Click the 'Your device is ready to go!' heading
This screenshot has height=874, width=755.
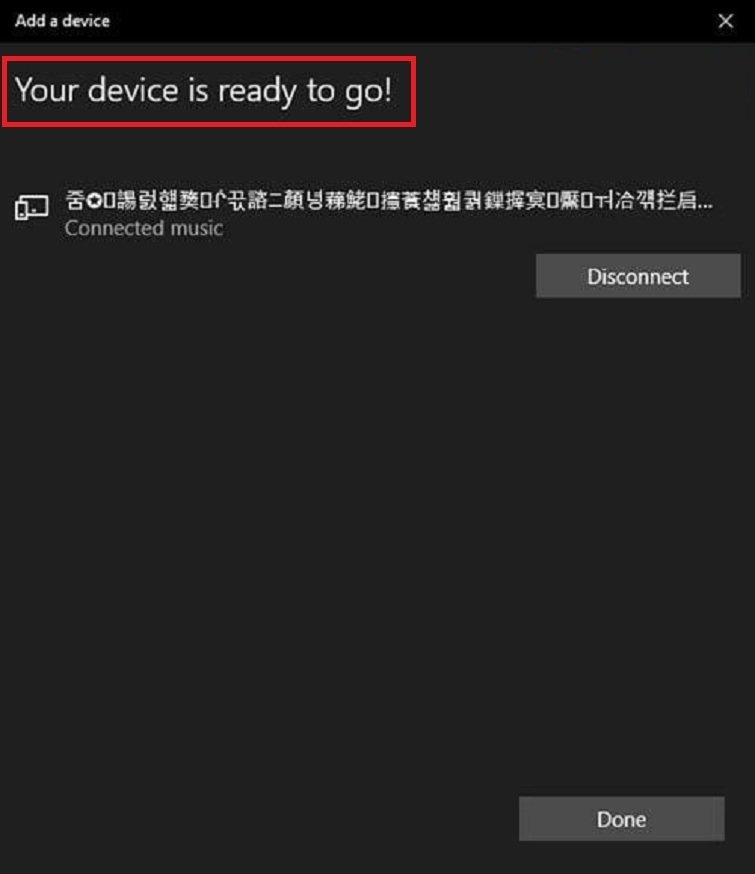pos(203,91)
